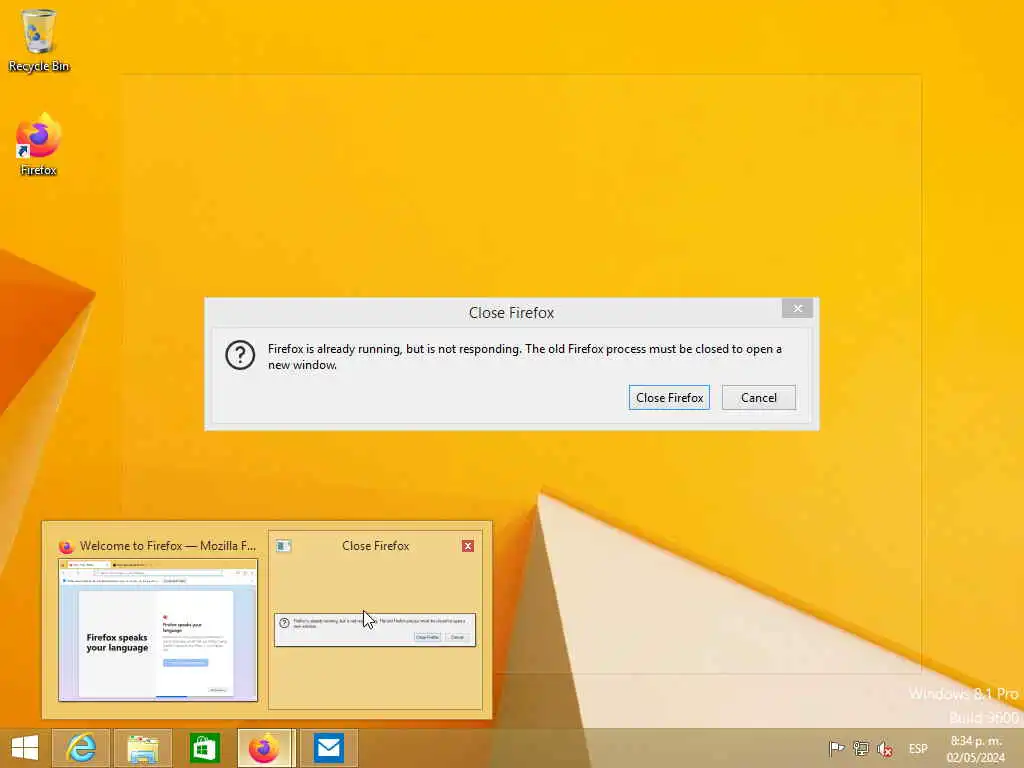The height and width of the screenshot is (768, 1024).
Task: Select the Firefox desktop shortcut
Action: tap(39, 145)
